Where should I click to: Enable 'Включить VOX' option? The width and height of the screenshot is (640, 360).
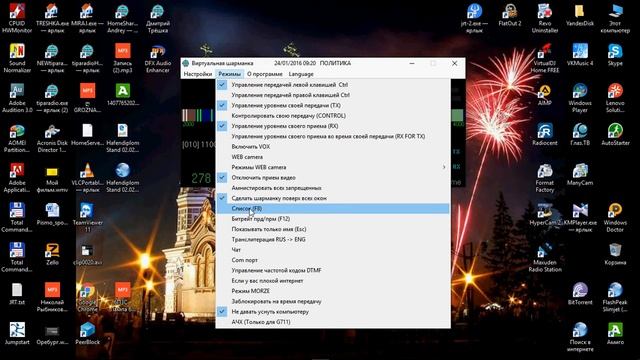pos(333,147)
